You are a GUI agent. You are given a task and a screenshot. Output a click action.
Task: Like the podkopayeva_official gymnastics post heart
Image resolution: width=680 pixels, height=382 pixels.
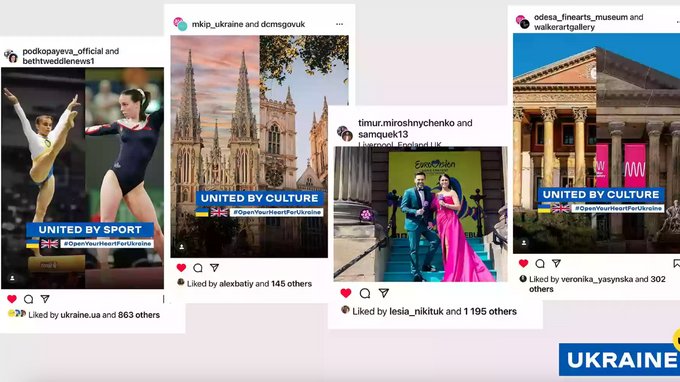12,299
